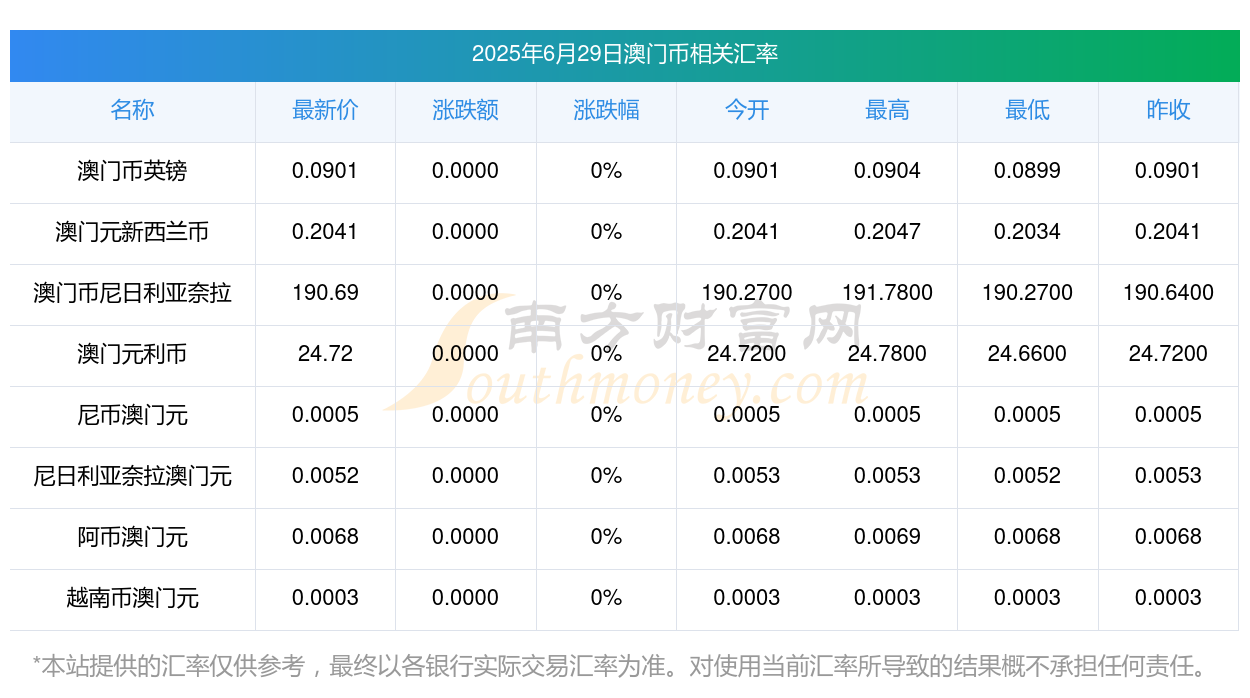The width and height of the screenshot is (1250, 698).
Task: Click the 越南币澳门元 row name
Action: pos(132,598)
